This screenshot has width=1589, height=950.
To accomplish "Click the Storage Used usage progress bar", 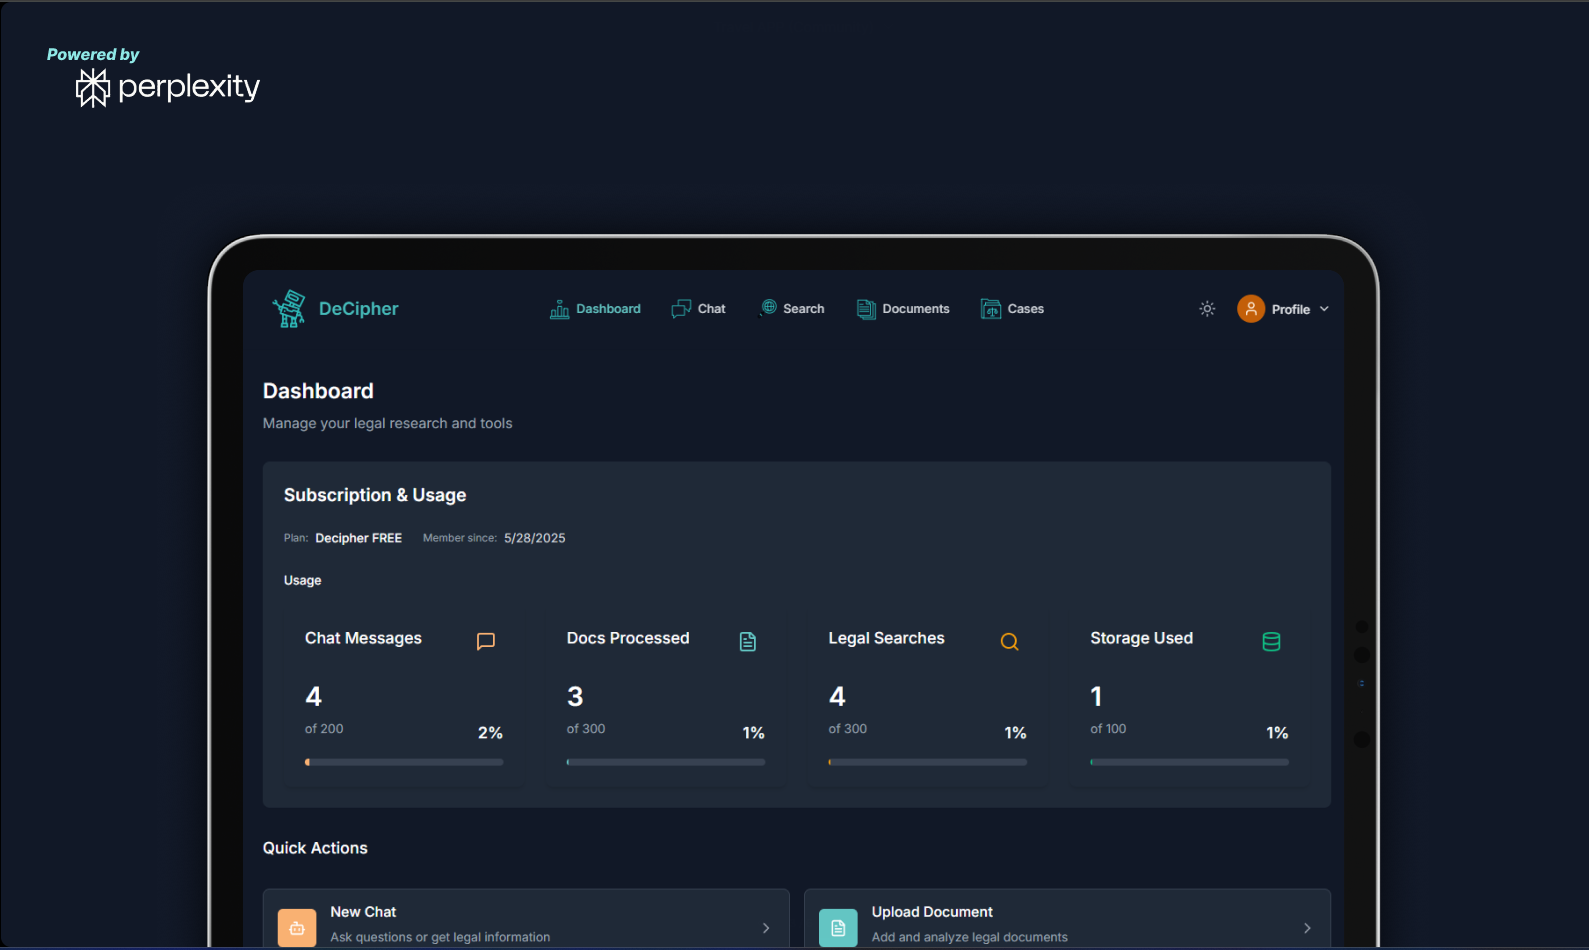I will pyautogui.click(x=1190, y=762).
